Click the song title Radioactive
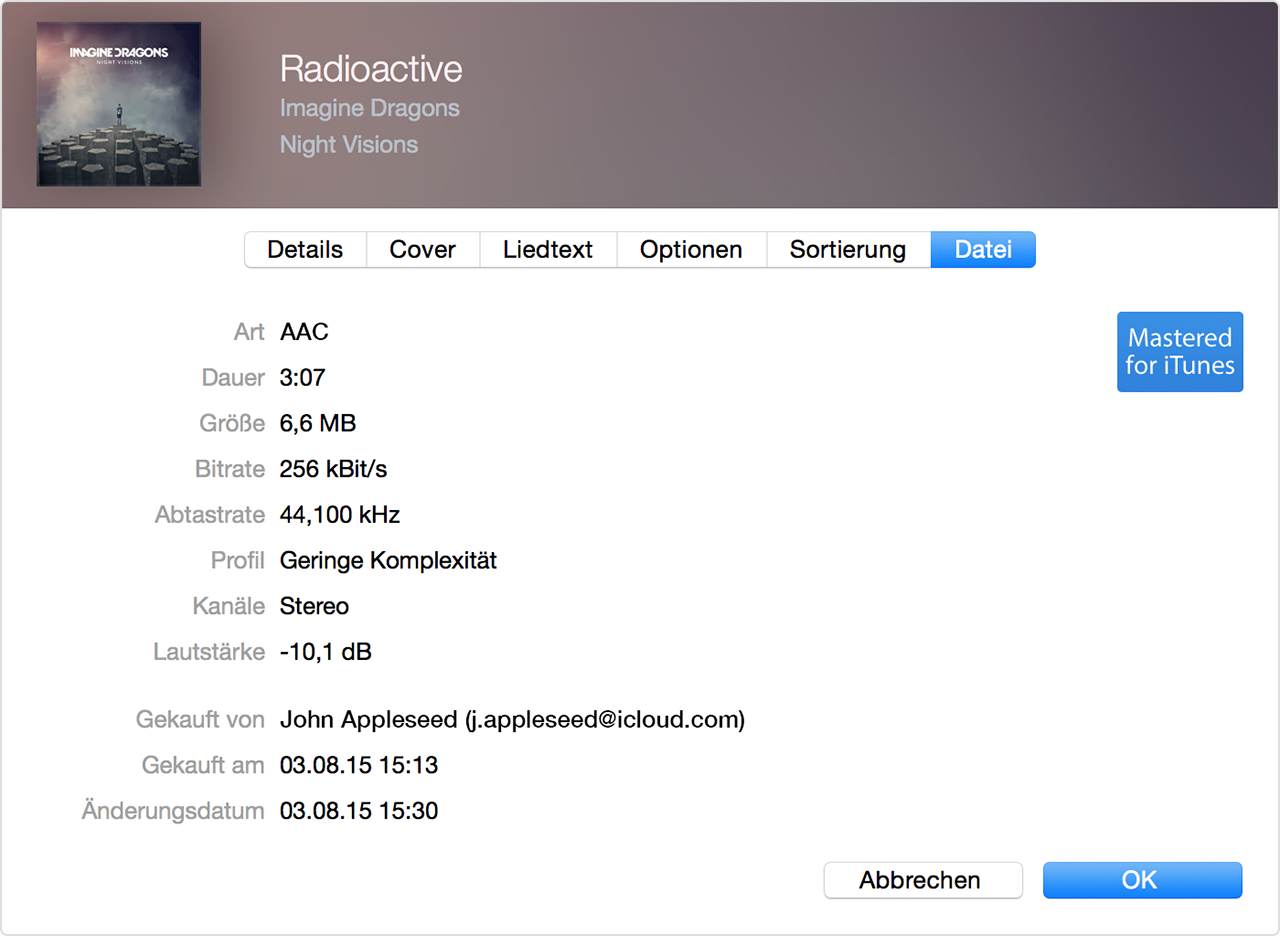The height and width of the screenshot is (936, 1280). click(371, 69)
